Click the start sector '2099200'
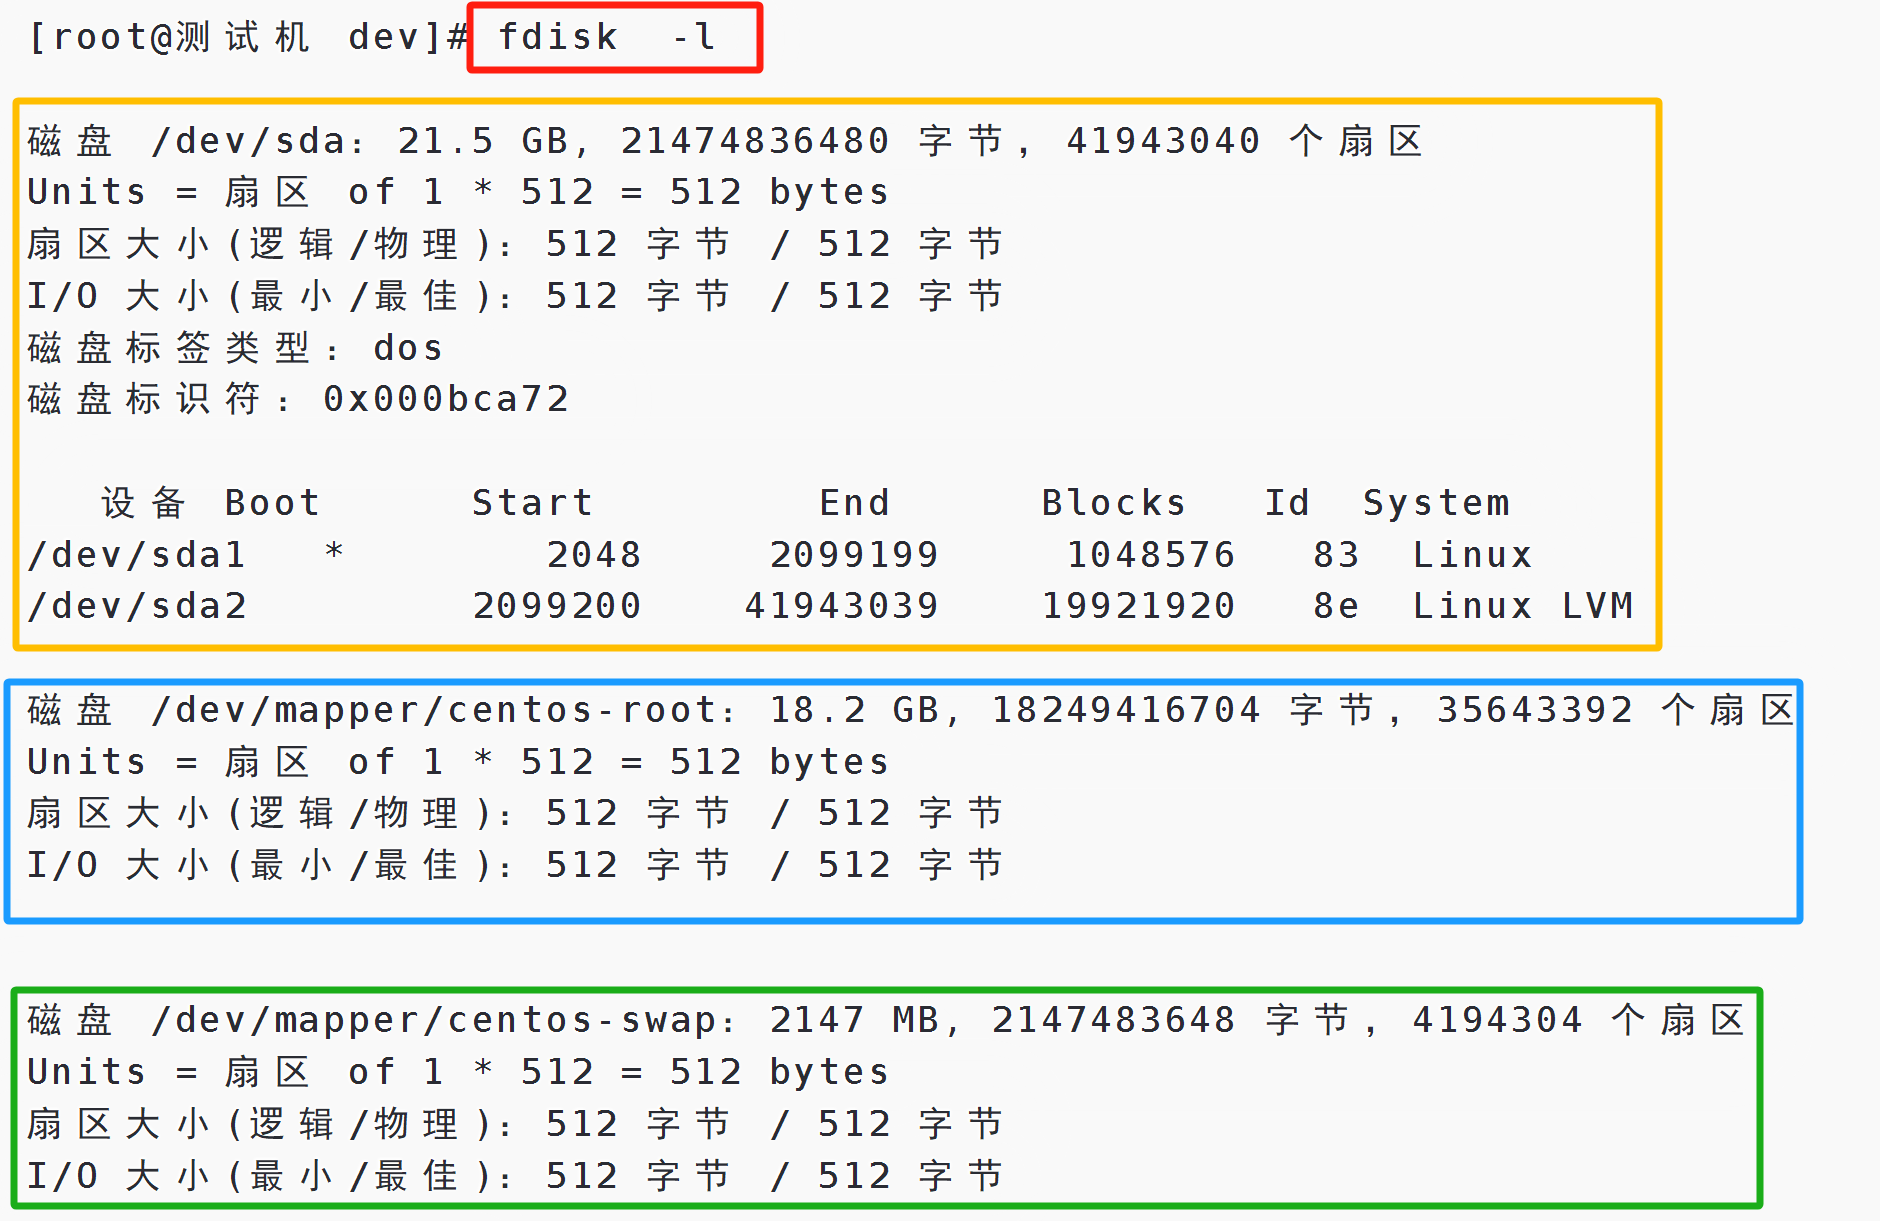 (557, 606)
